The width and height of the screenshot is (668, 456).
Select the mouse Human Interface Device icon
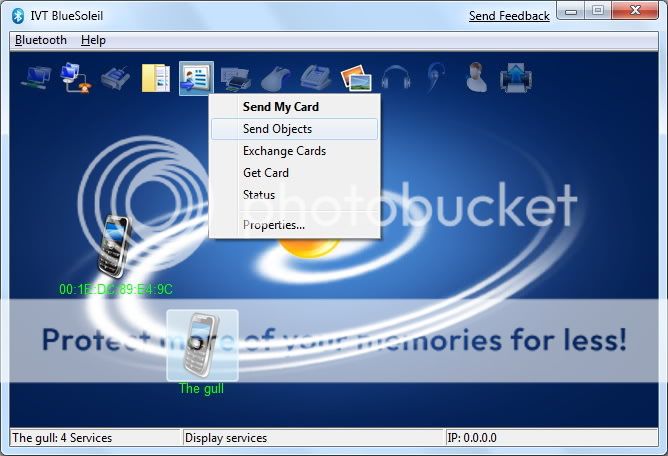tap(275, 78)
